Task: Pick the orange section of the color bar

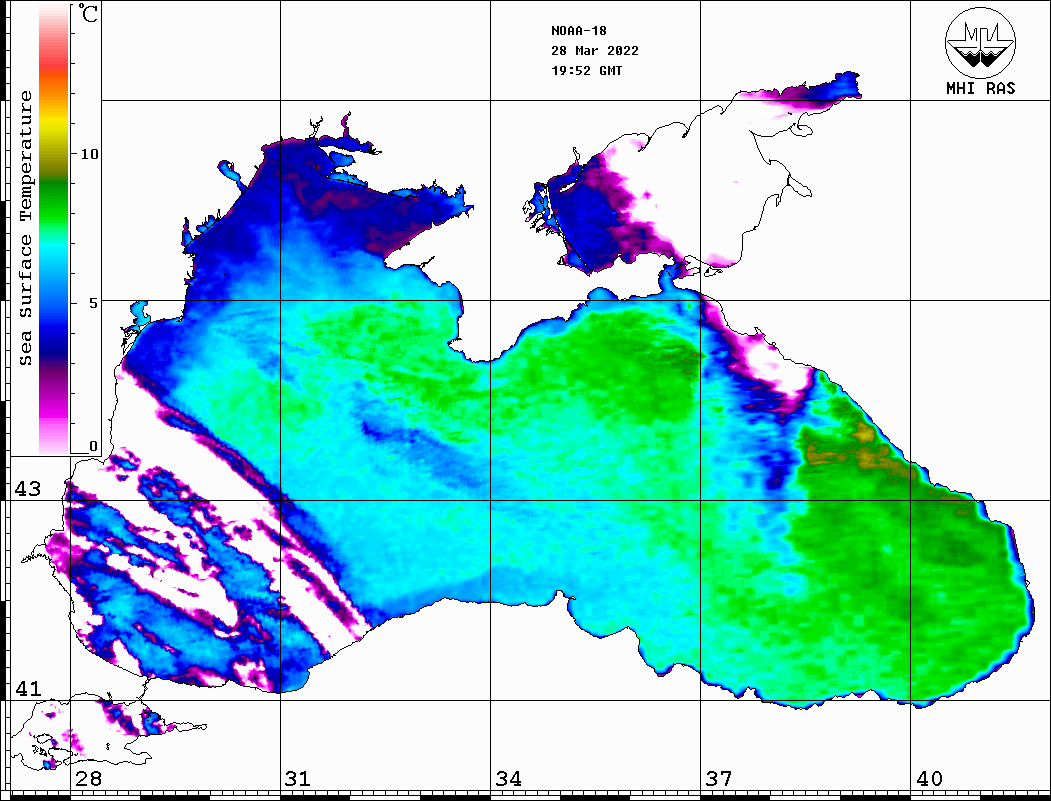Action: 54,84
